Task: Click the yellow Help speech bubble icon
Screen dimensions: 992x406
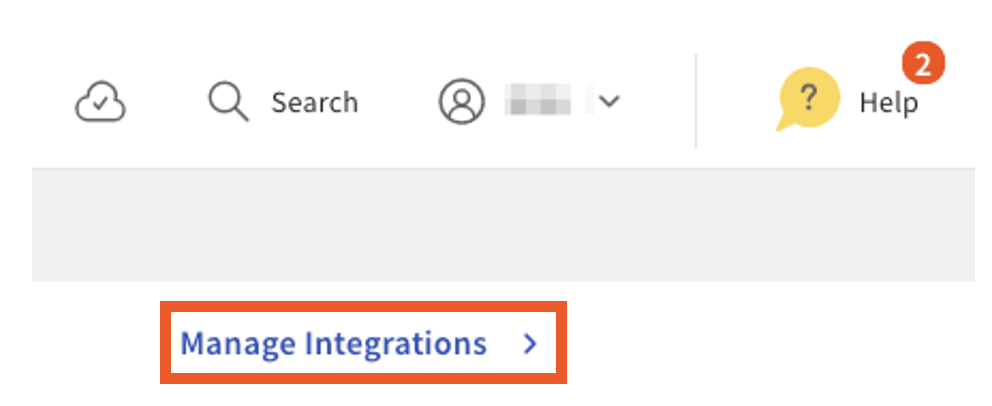Action: [x=808, y=99]
